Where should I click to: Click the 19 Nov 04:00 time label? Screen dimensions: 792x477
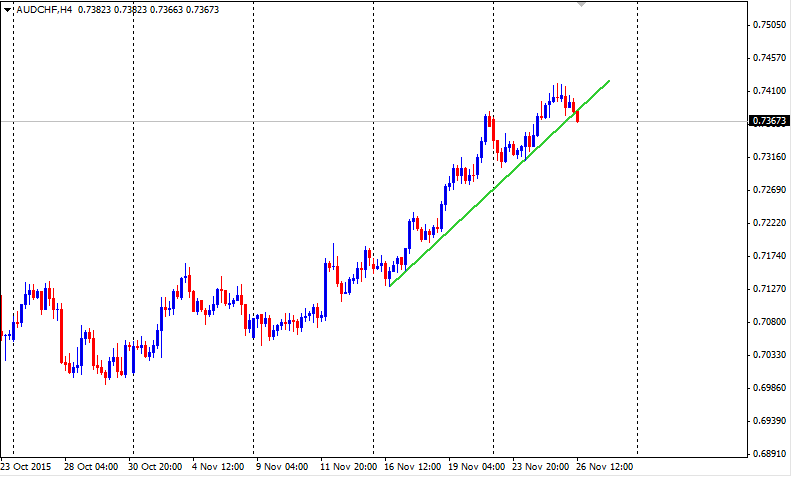point(477,466)
